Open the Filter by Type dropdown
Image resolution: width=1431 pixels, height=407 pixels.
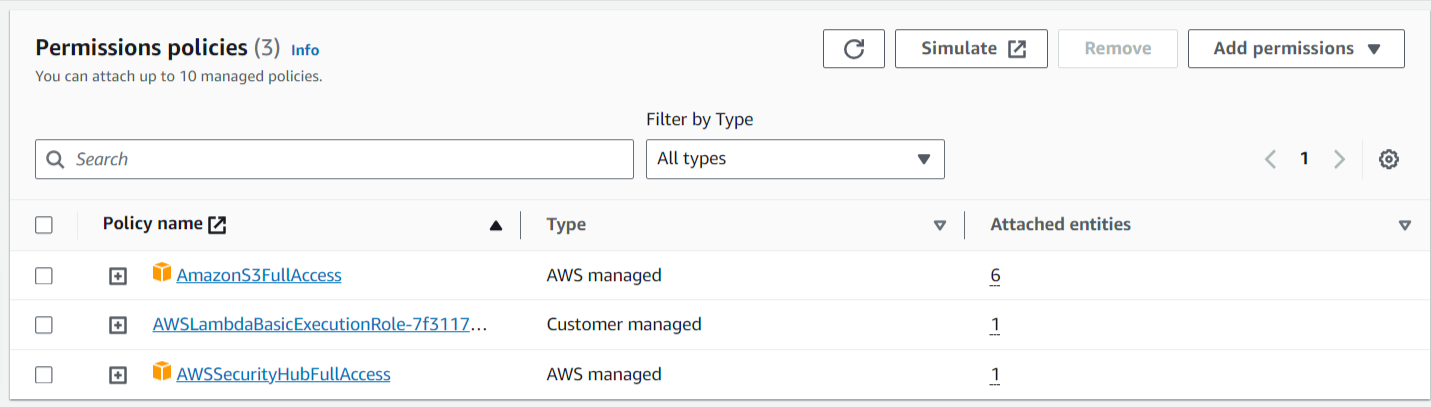(795, 159)
